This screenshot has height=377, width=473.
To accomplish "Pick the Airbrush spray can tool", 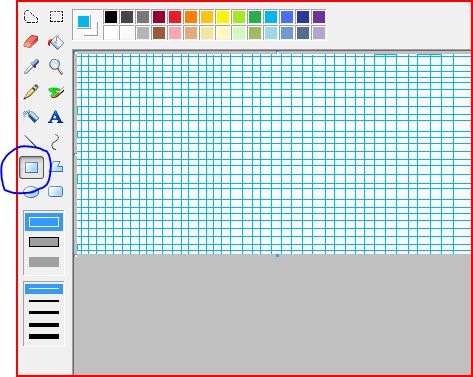I will (31, 117).
